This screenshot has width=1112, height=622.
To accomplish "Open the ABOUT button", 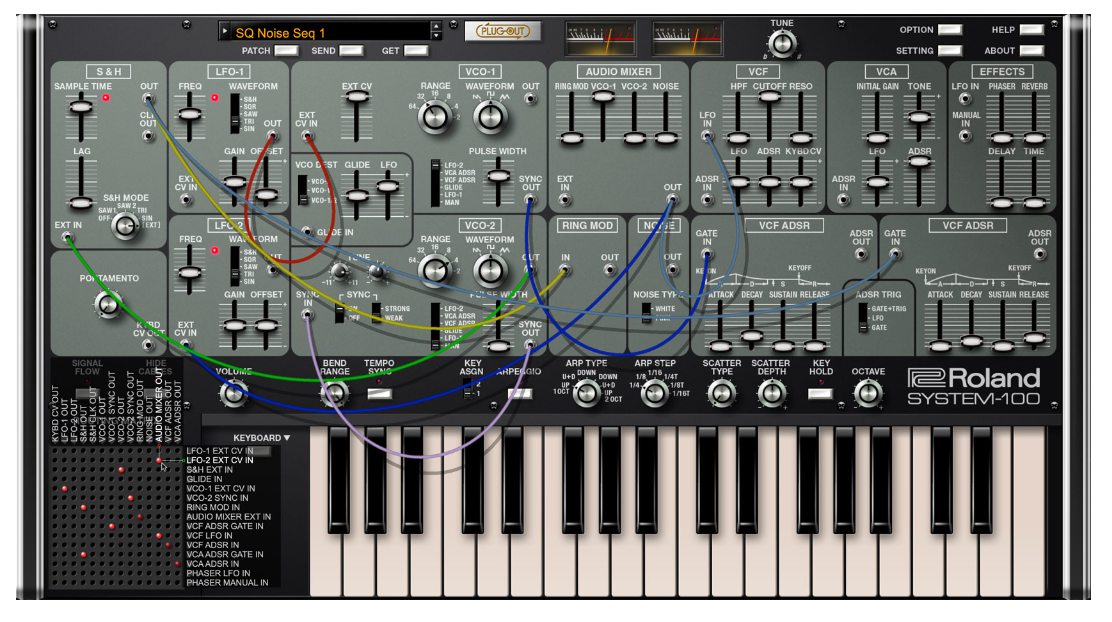I will click(1031, 50).
